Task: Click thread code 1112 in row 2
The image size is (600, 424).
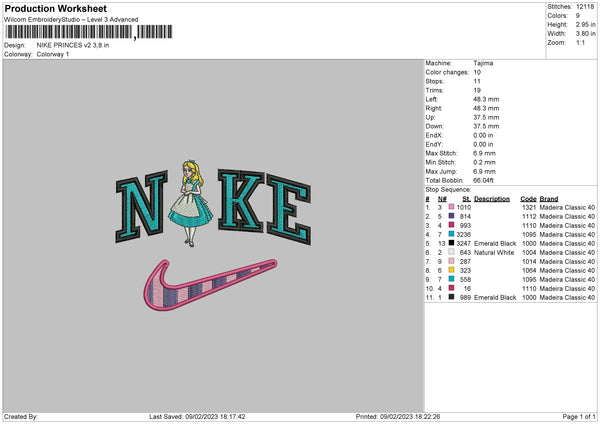Action: click(x=529, y=217)
